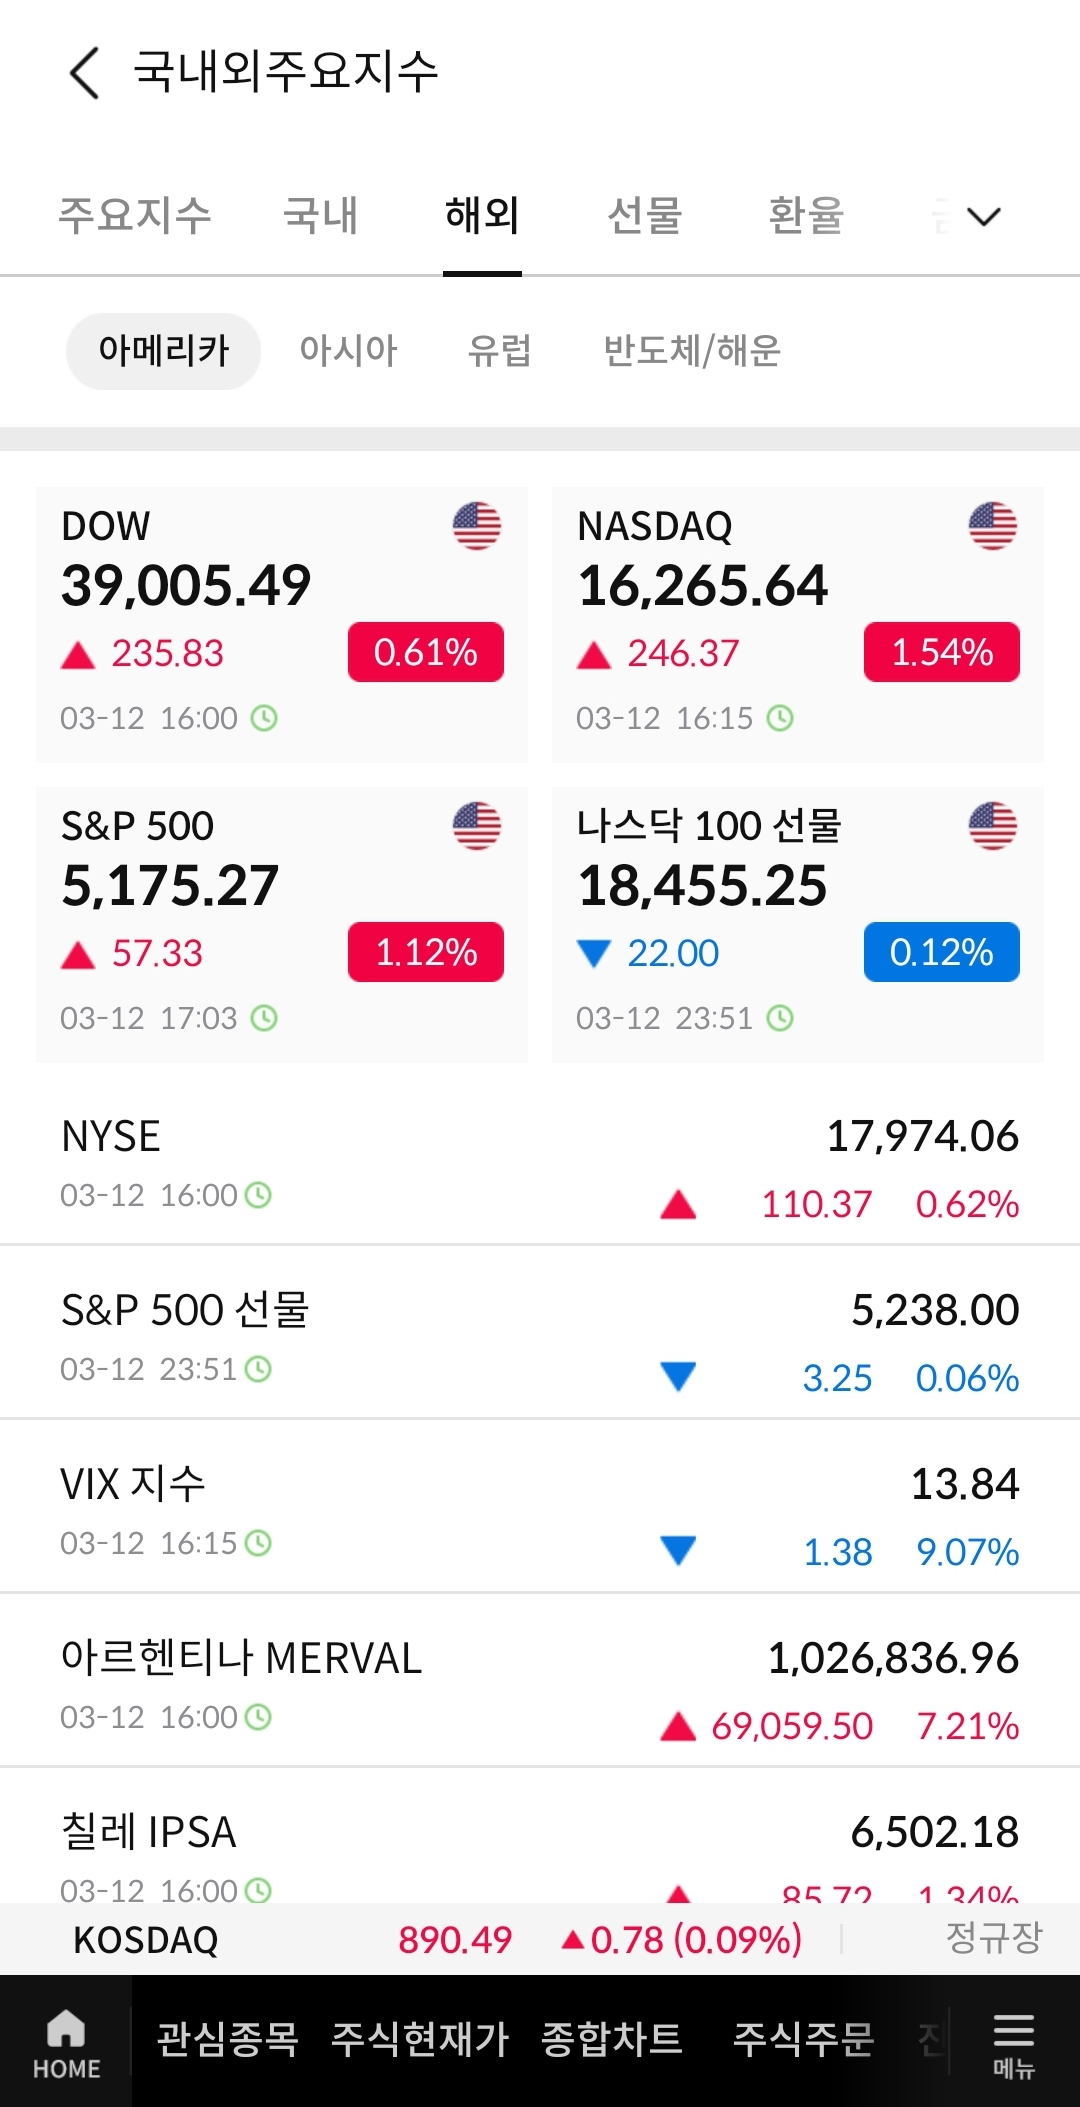
Task: Tap the blue down triangle on the VIX 지수 row
Action: point(678,1551)
